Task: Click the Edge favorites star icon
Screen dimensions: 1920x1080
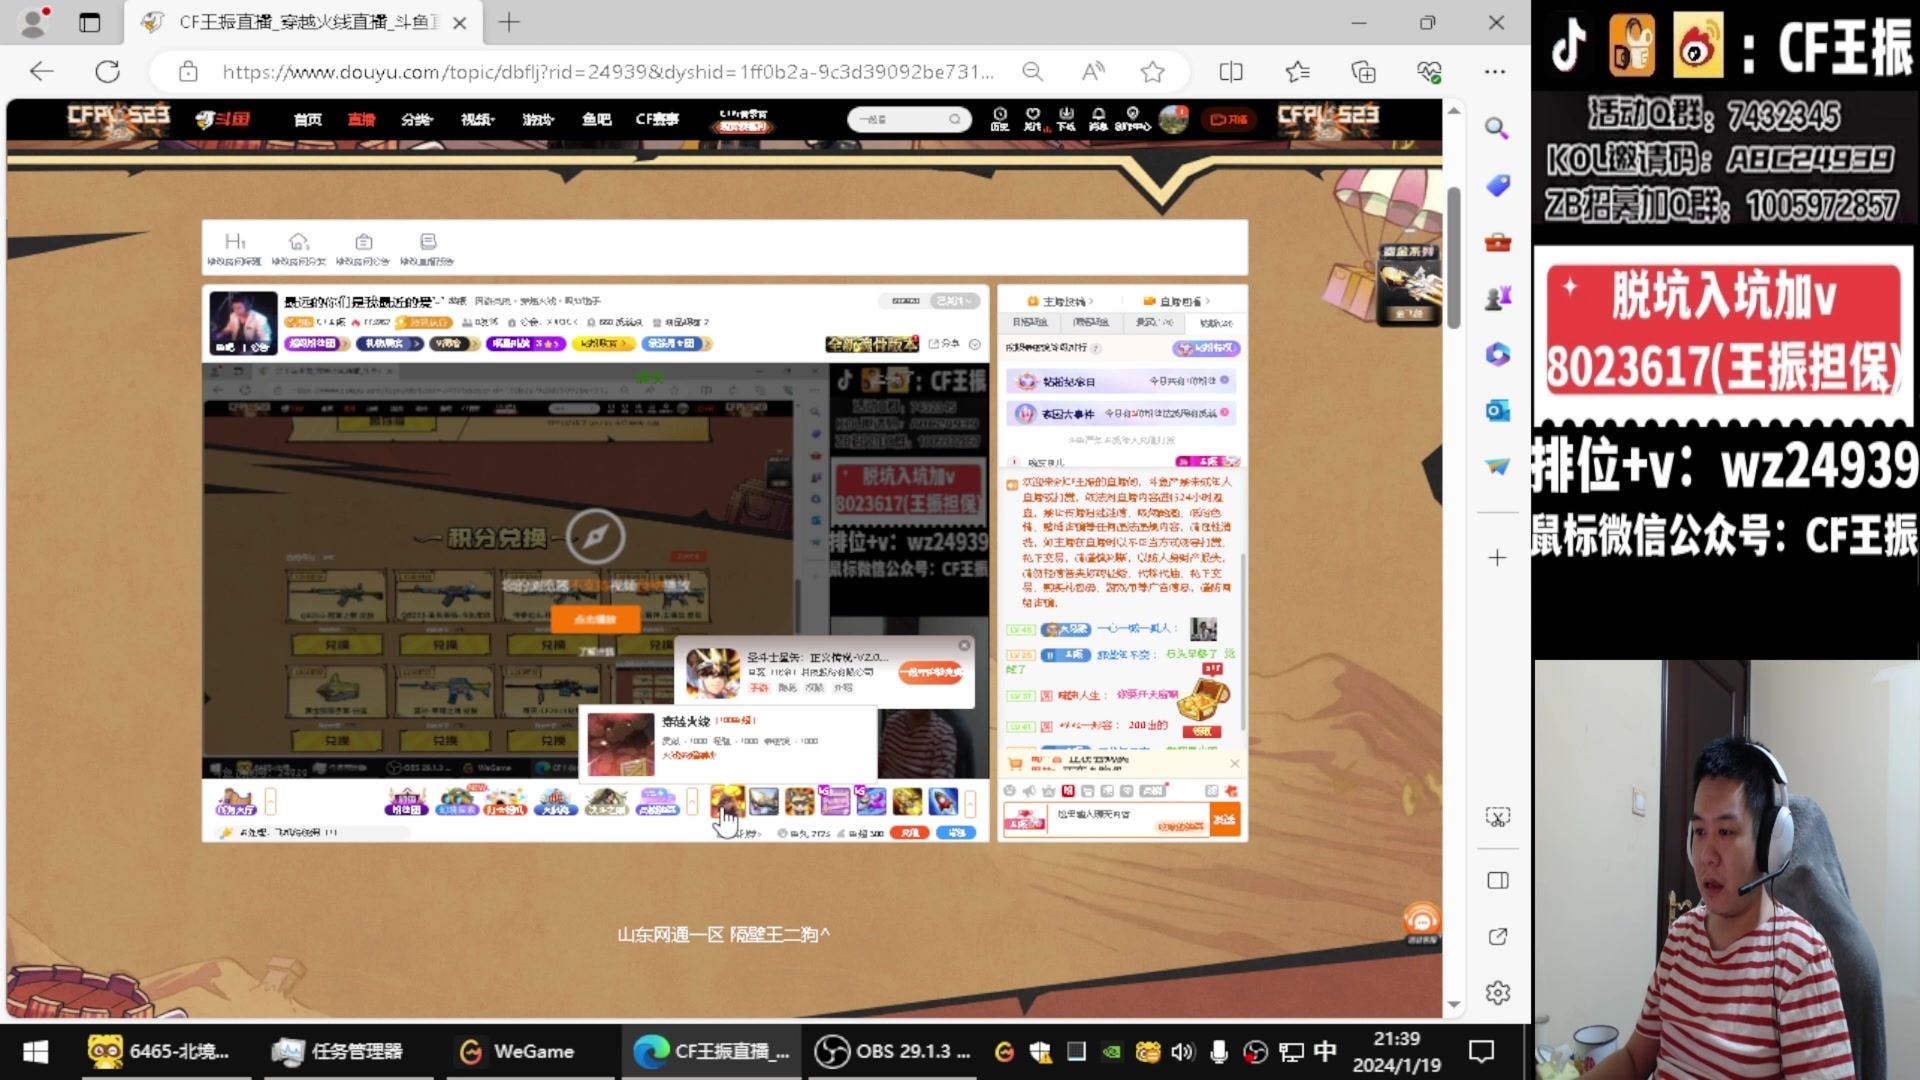Action: pos(1152,72)
